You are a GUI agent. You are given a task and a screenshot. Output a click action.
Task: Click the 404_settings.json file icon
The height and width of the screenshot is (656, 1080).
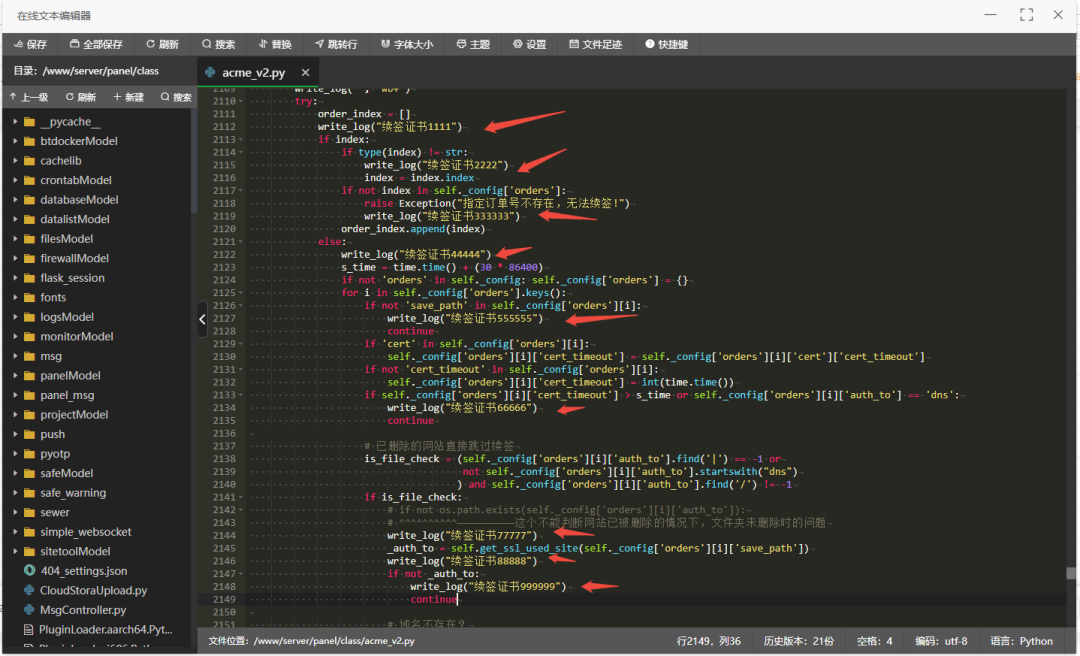point(29,571)
